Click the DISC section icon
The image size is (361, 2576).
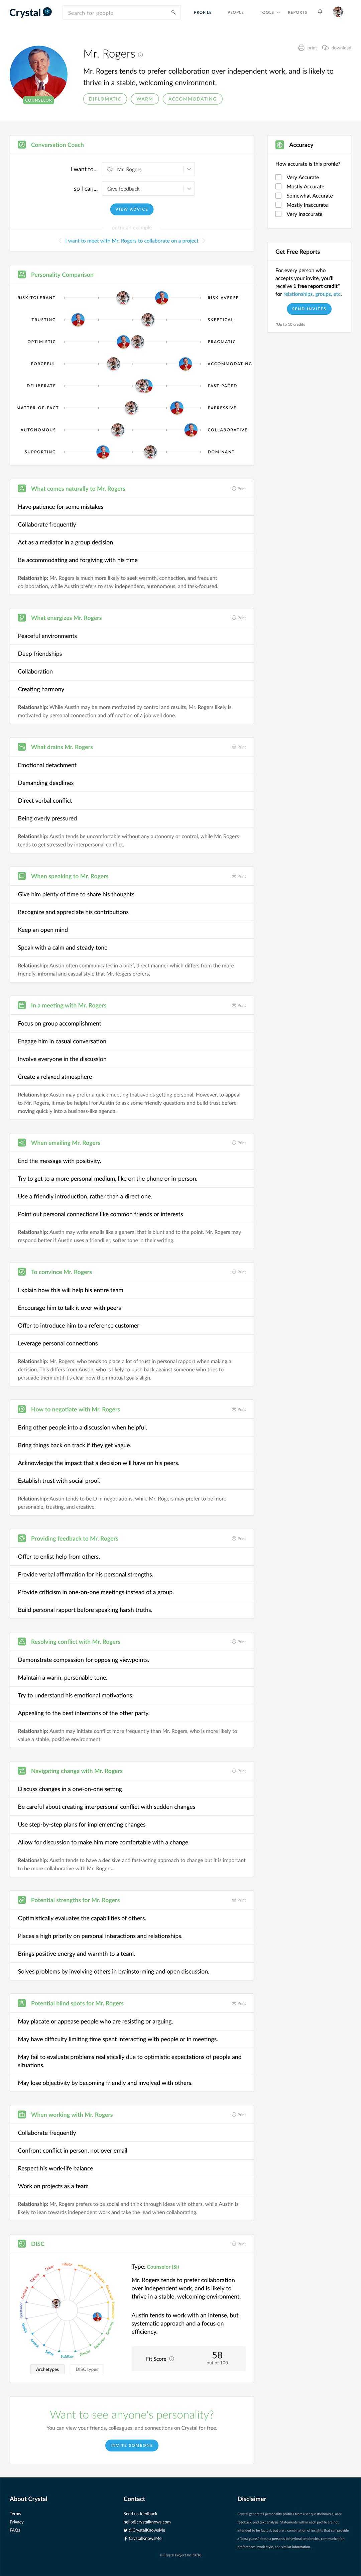click(x=22, y=2244)
